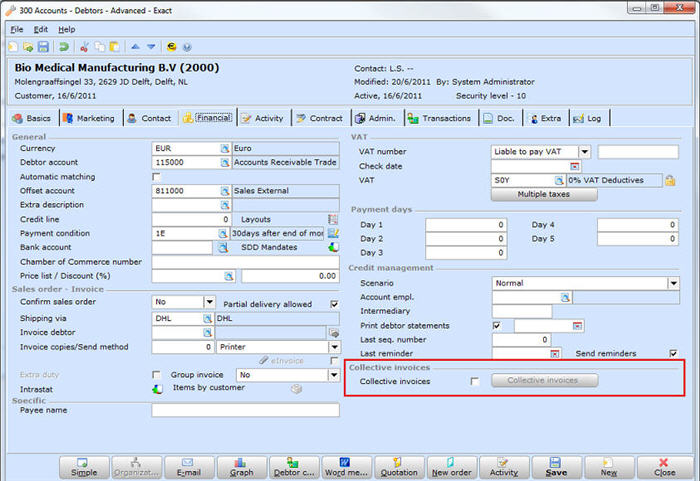Click the Credit line input field
Screen dimensions: 700x481
pos(192,219)
